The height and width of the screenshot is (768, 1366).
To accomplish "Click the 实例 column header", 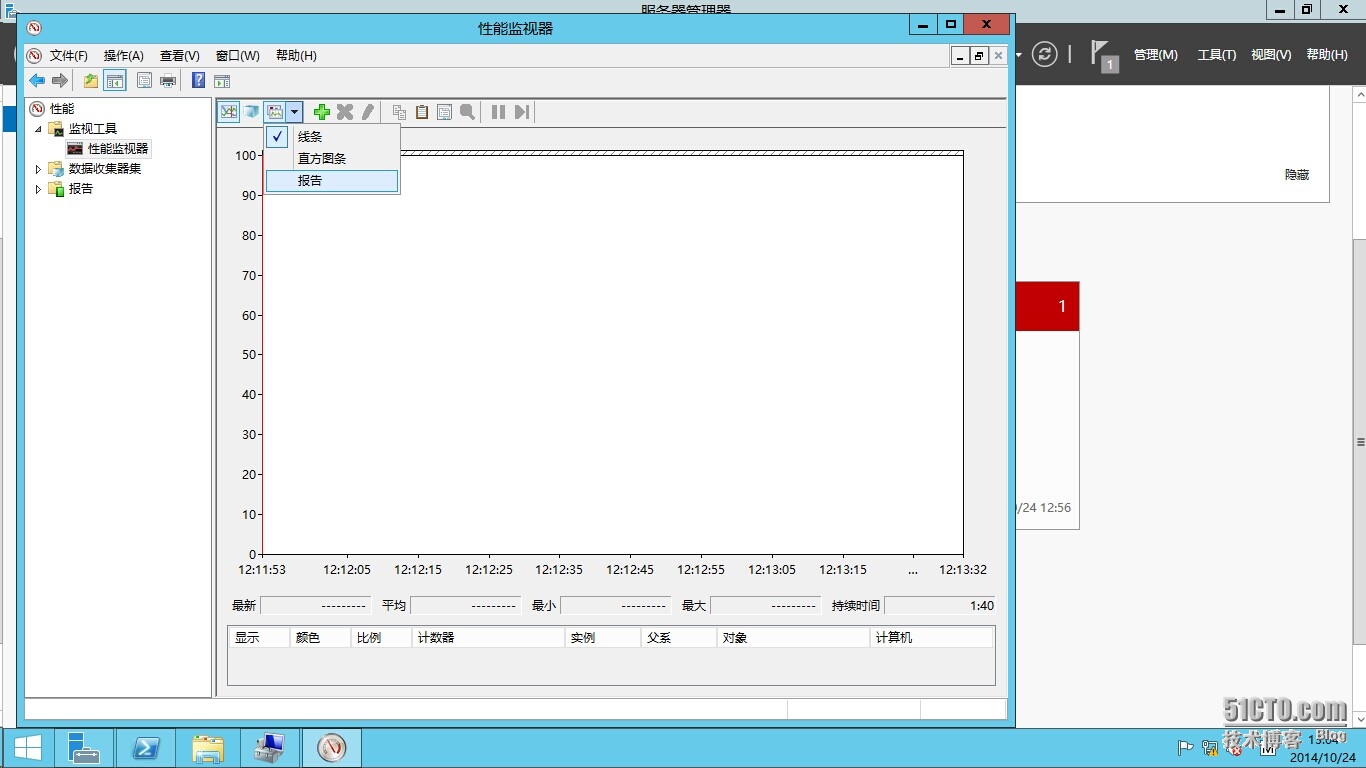I will coord(603,637).
